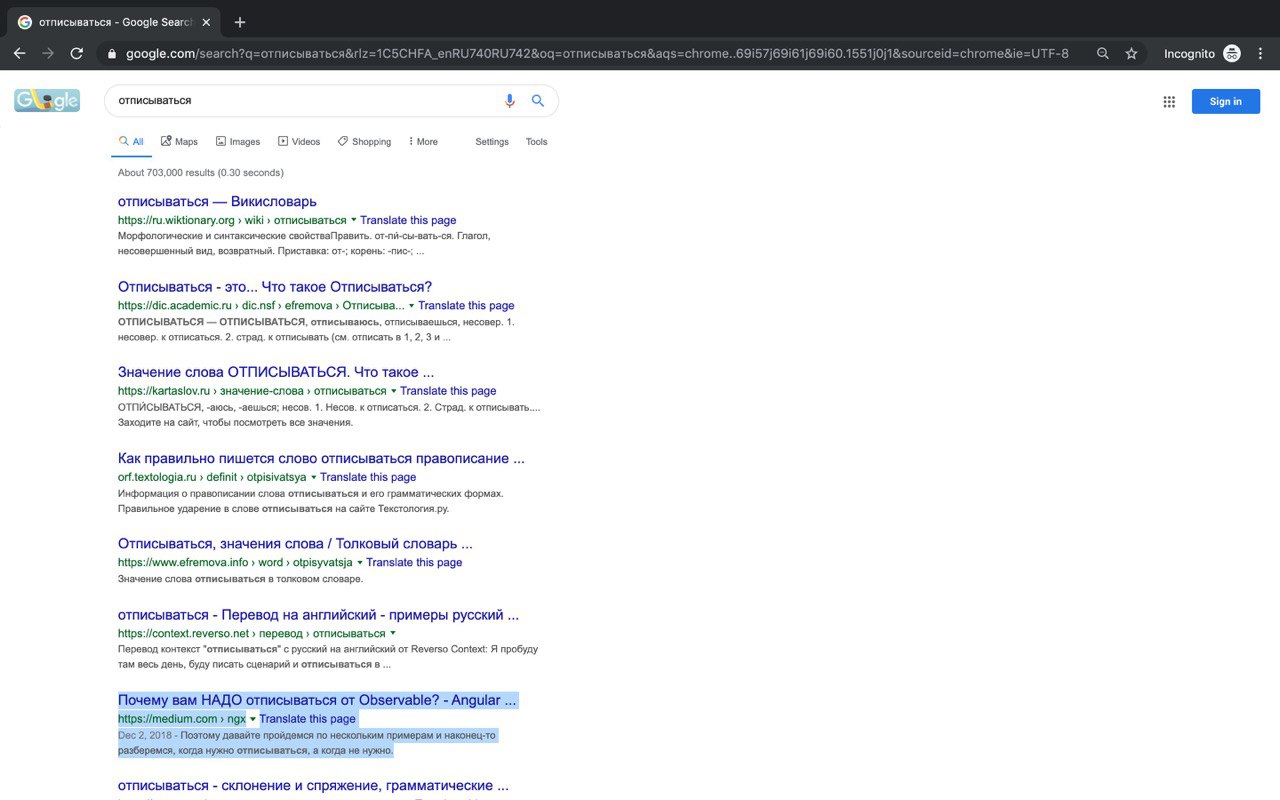Open 'Значение слова ОТПИСЫВАТЬСЯ' result
This screenshot has width=1280, height=800.
[x=276, y=373]
